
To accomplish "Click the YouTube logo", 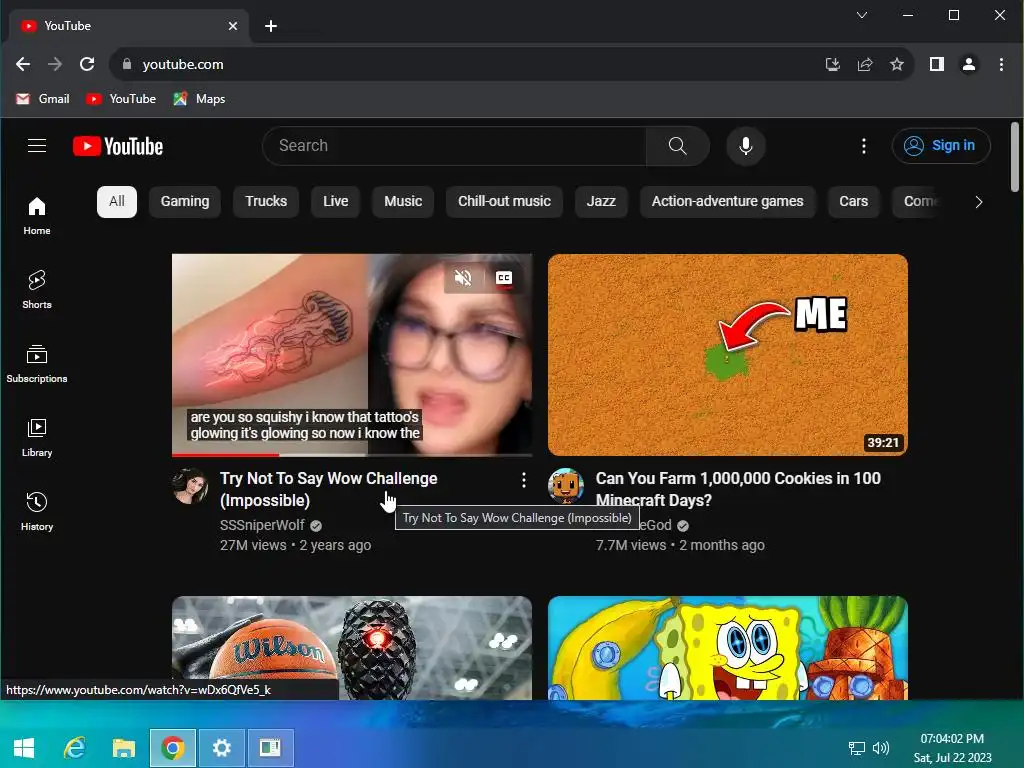I will coord(118,146).
